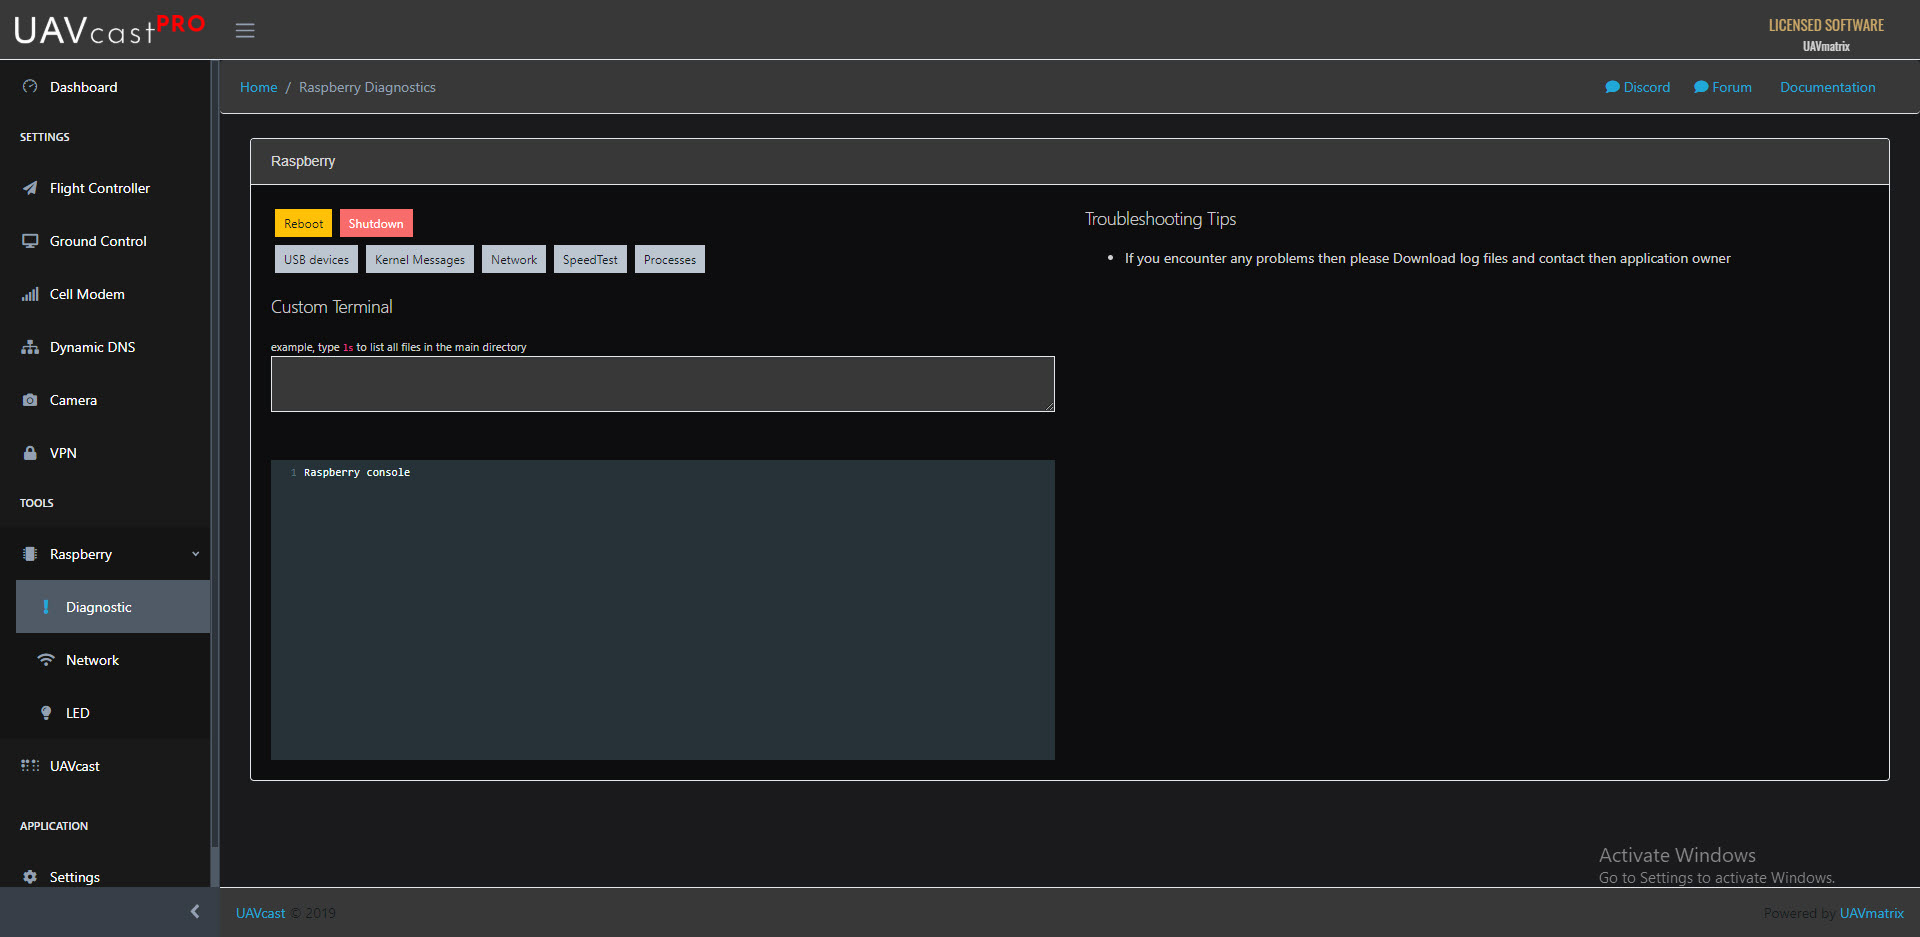Click the LED lightbulb icon
The height and width of the screenshot is (937, 1920).
[x=46, y=713]
